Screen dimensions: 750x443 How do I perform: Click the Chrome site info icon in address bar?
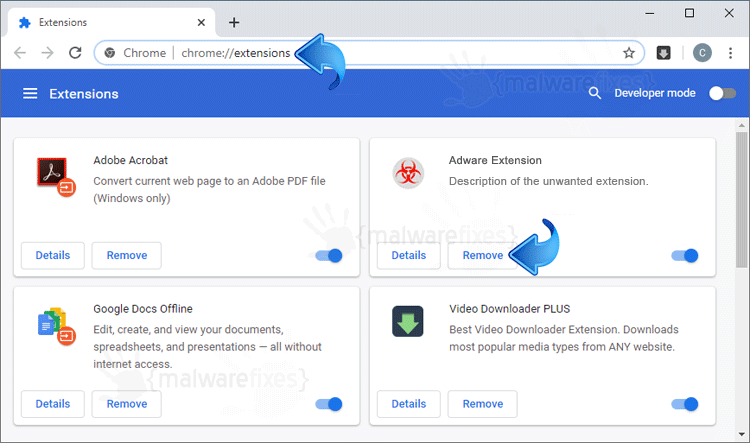[110, 53]
